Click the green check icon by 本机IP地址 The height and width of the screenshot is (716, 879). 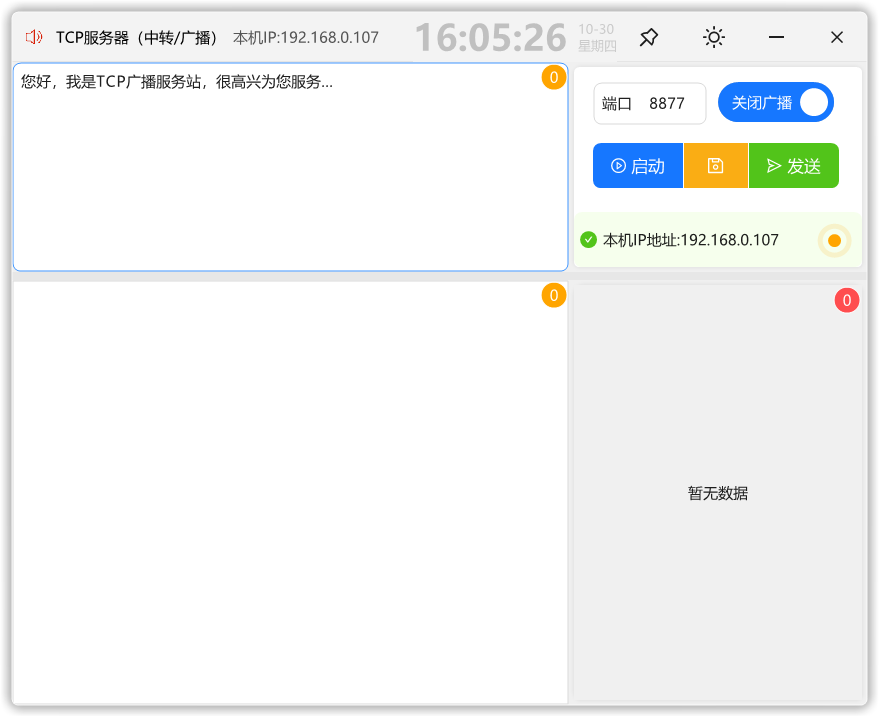coord(588,240)
